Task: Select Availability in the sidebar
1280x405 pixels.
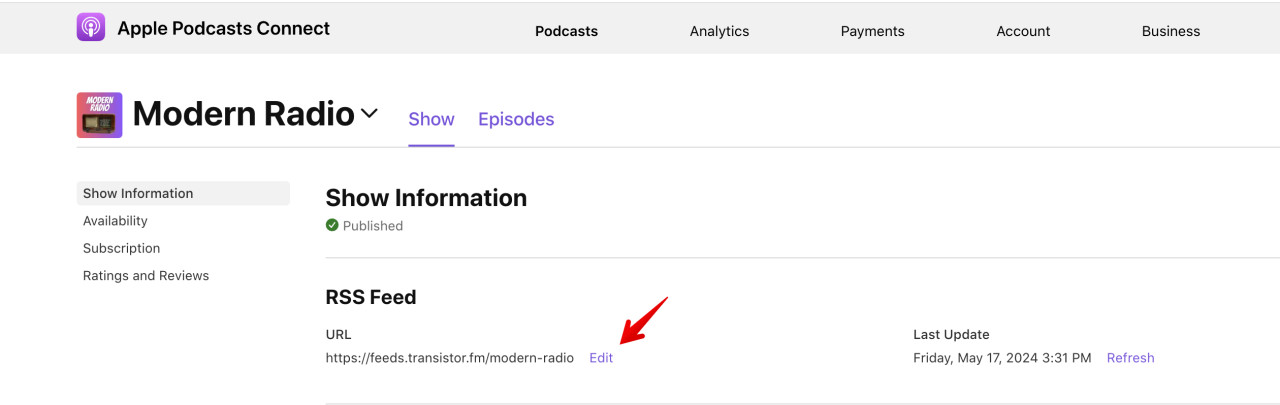Action: coord(115,221)
